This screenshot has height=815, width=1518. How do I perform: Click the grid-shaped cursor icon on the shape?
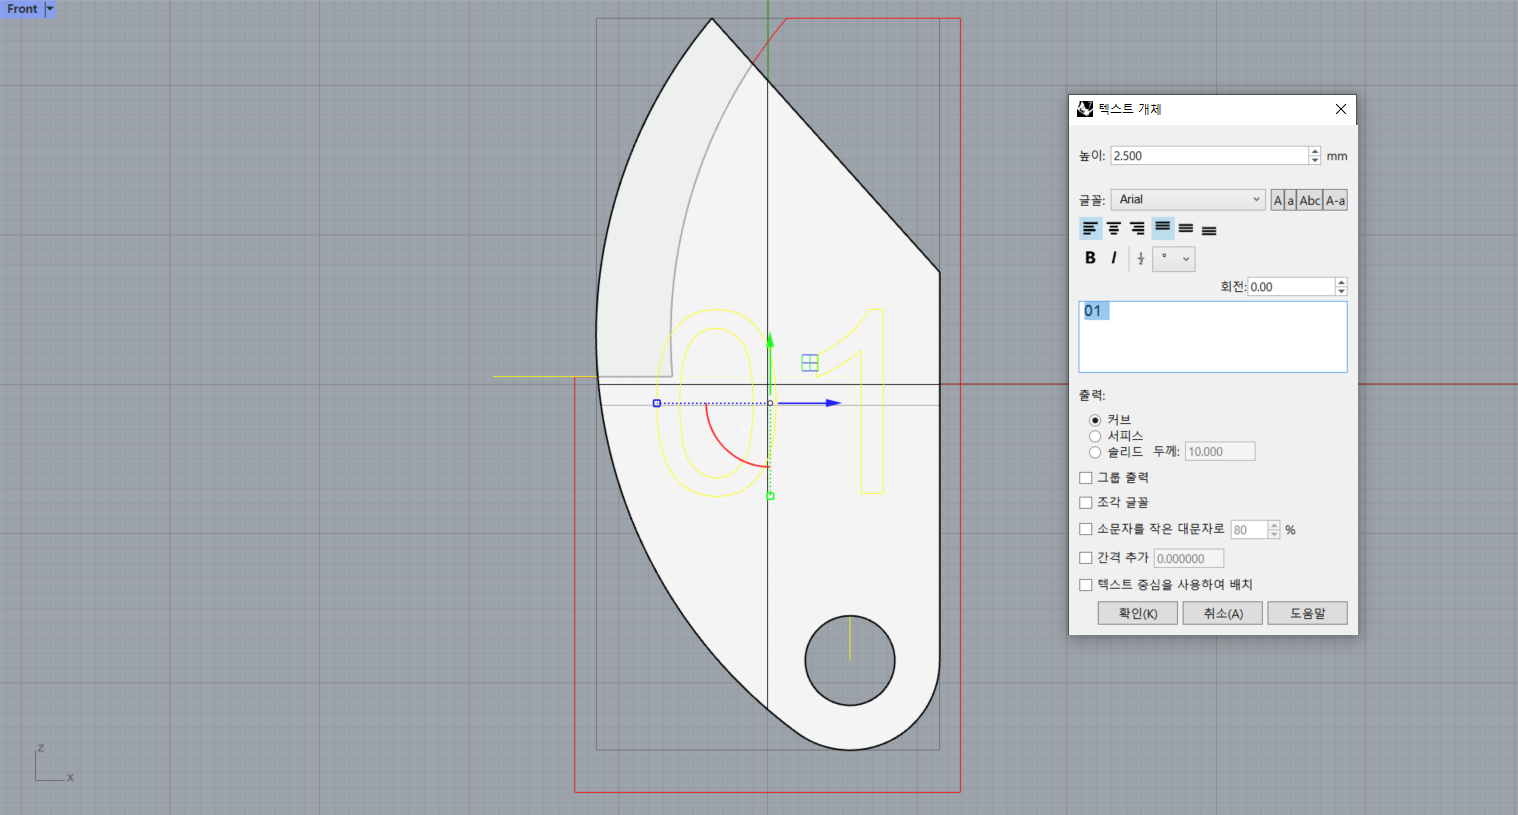[810, 363]
